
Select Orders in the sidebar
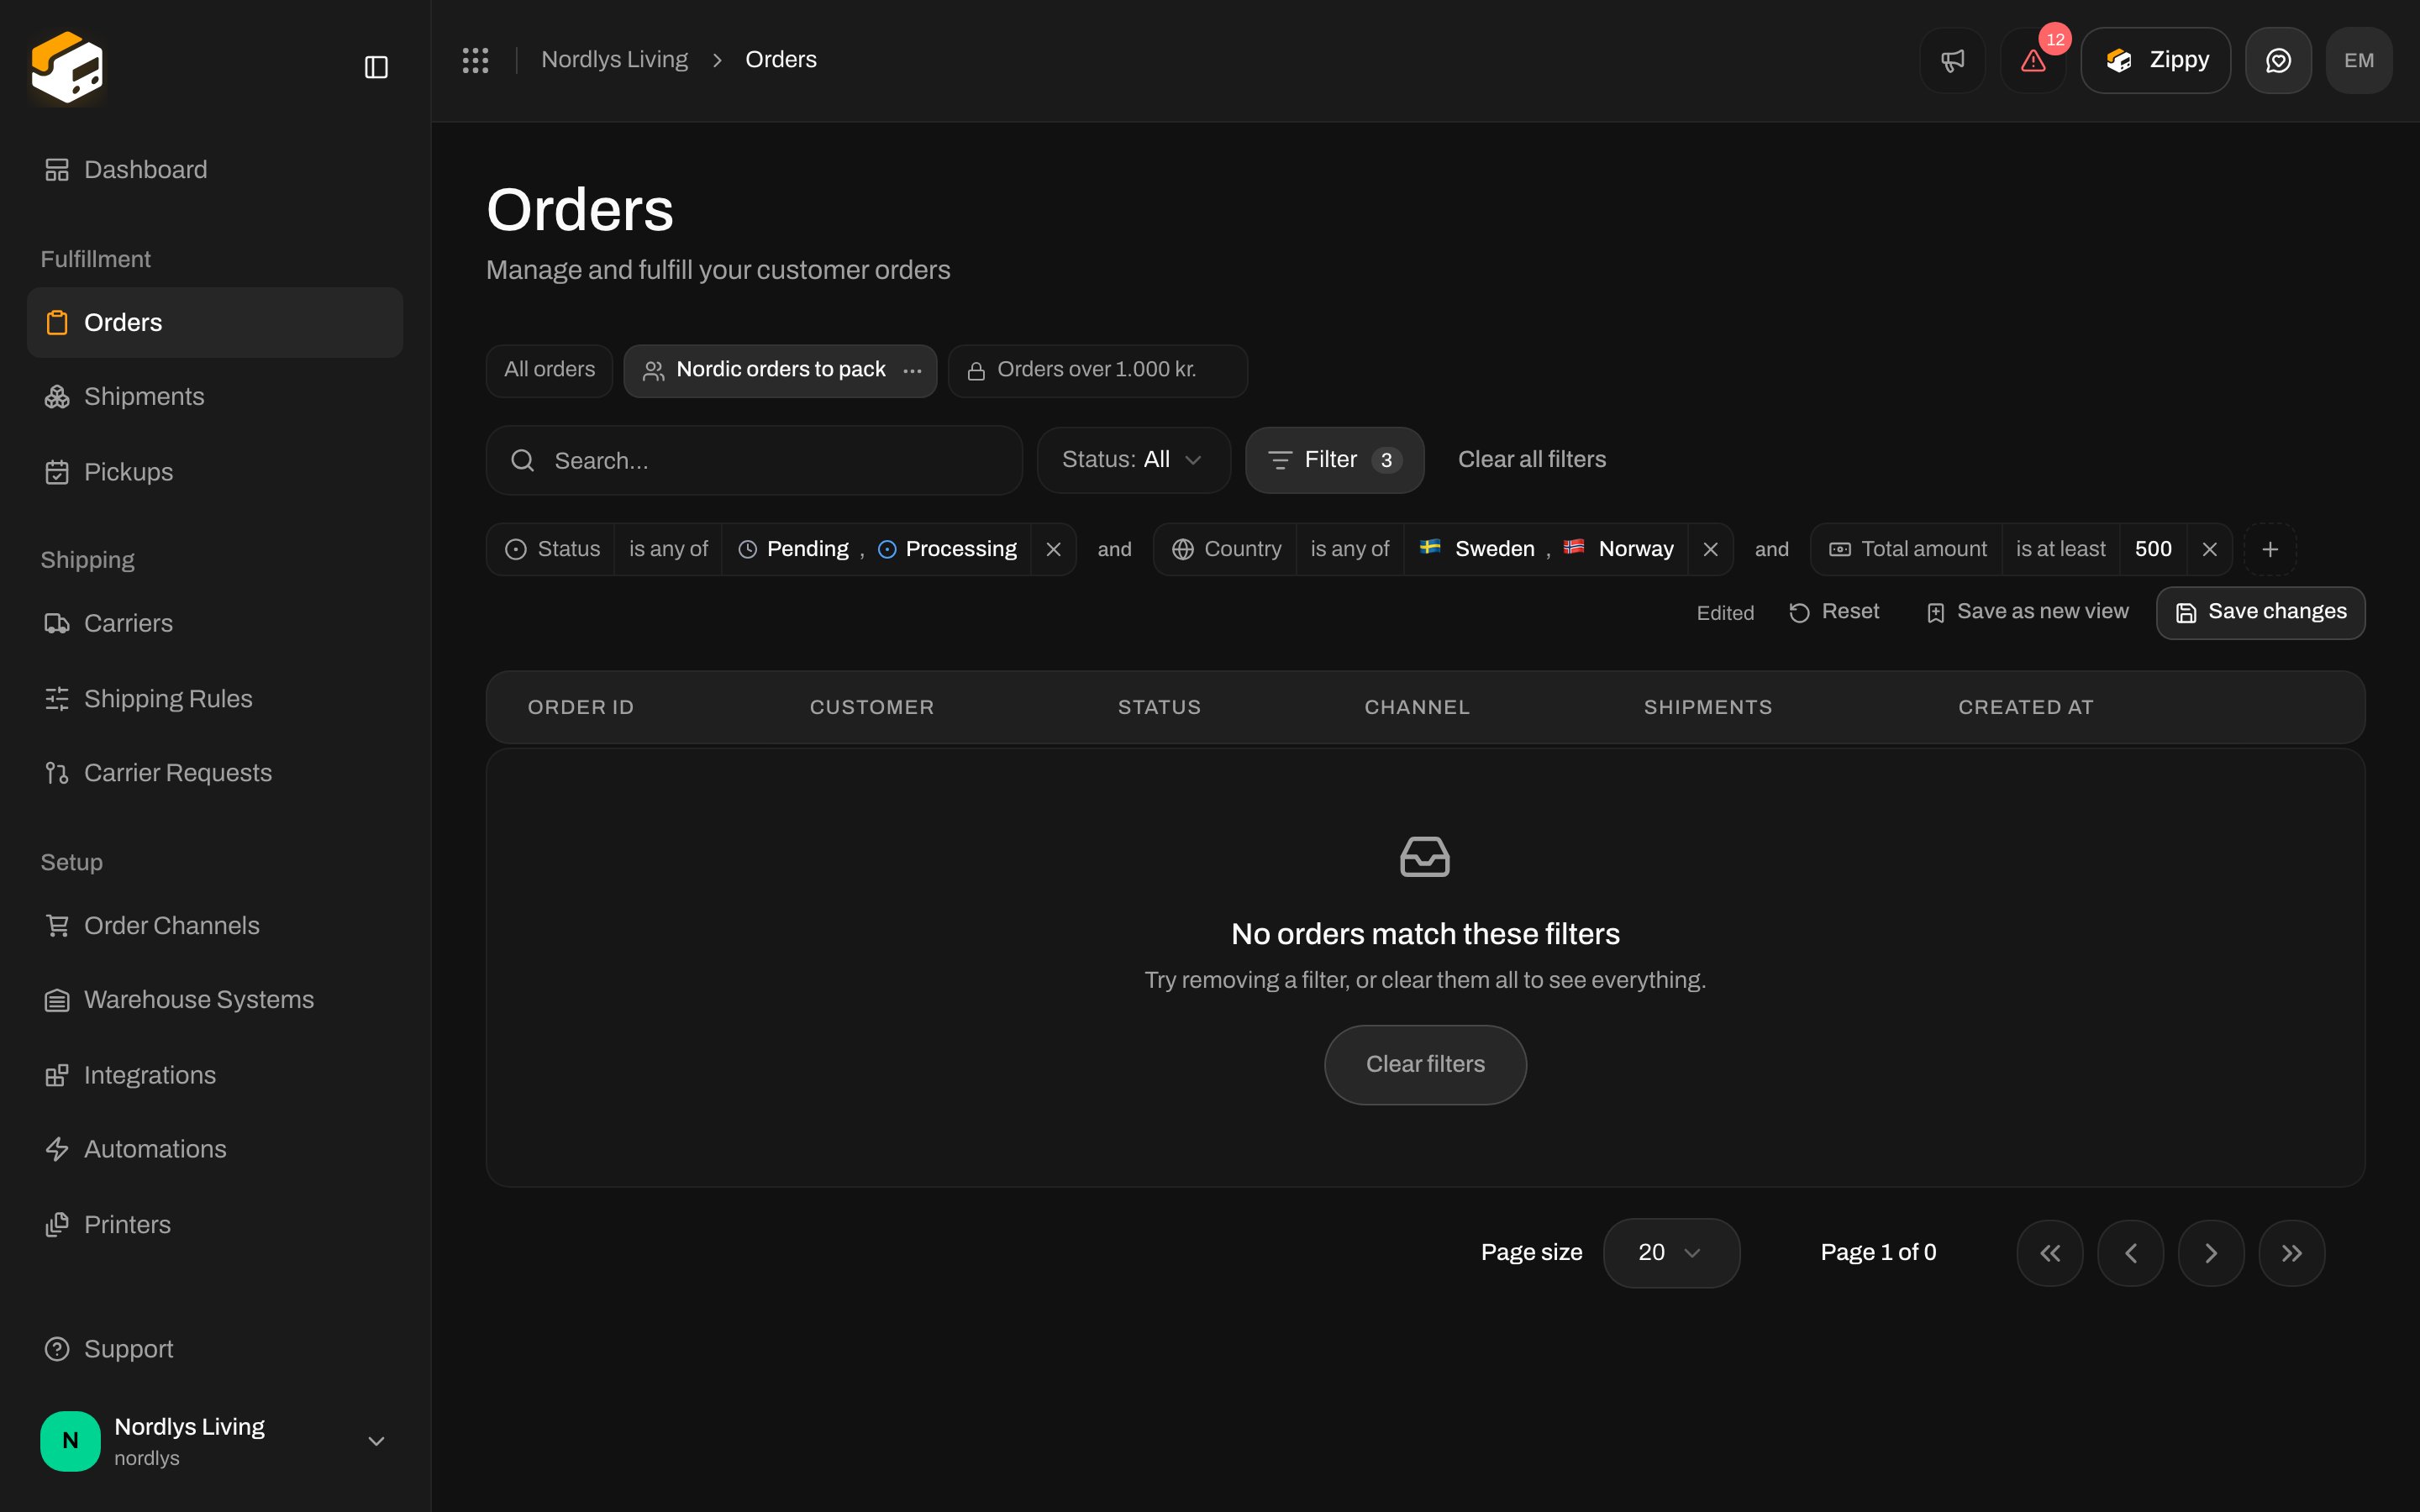215,322
